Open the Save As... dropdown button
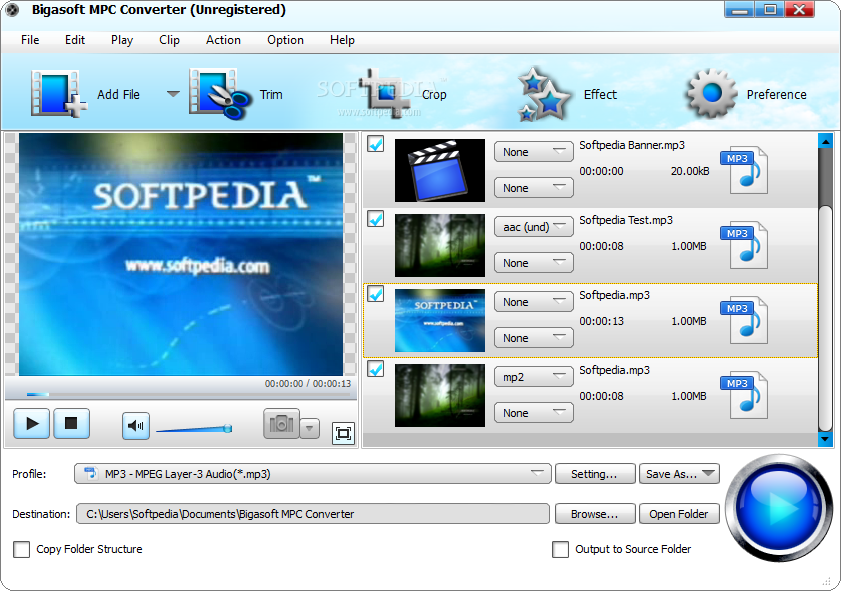Viewport: 841px width, 591px height. pos(679,474)
